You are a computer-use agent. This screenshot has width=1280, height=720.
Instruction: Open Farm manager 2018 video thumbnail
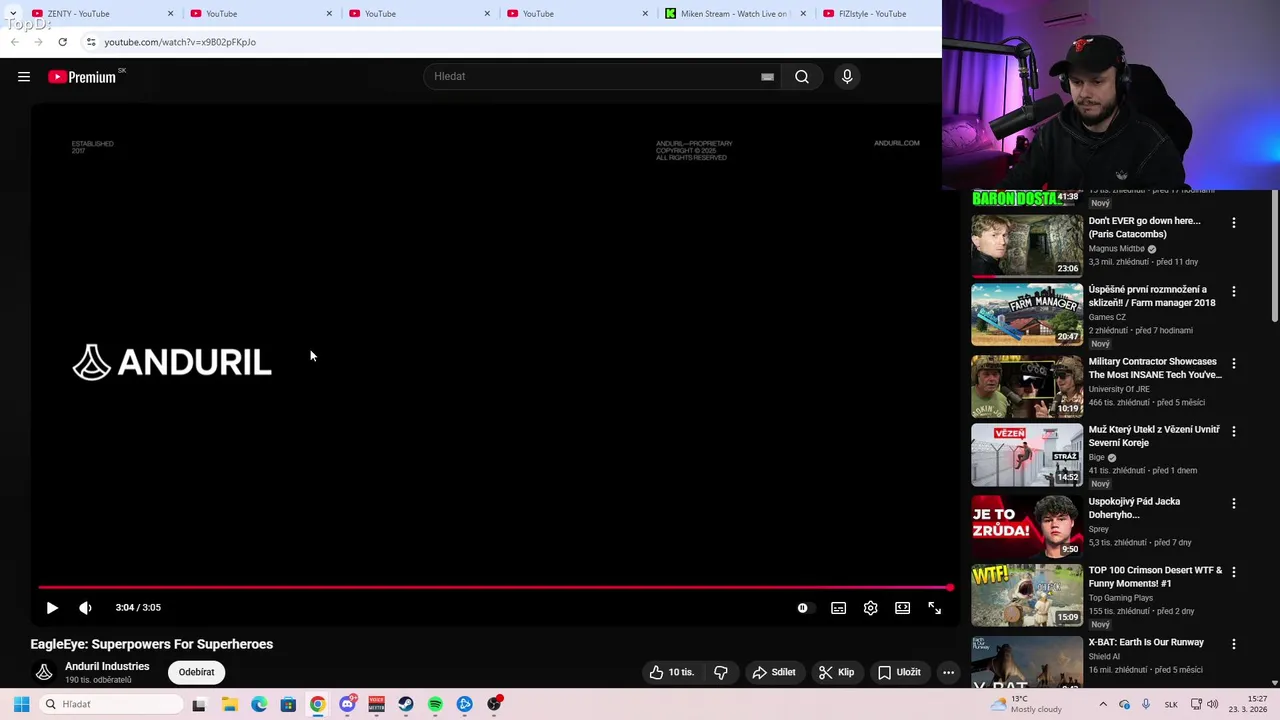(x=1027, y=314)
